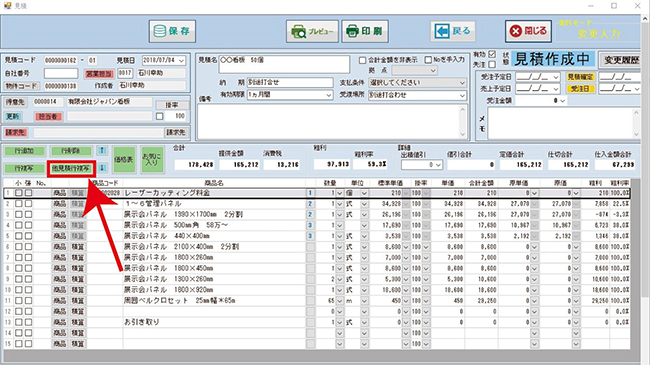The height and width of the screenshot is (365, 650).
Task: Click the 物件コード button
Action: coord(22,86)
